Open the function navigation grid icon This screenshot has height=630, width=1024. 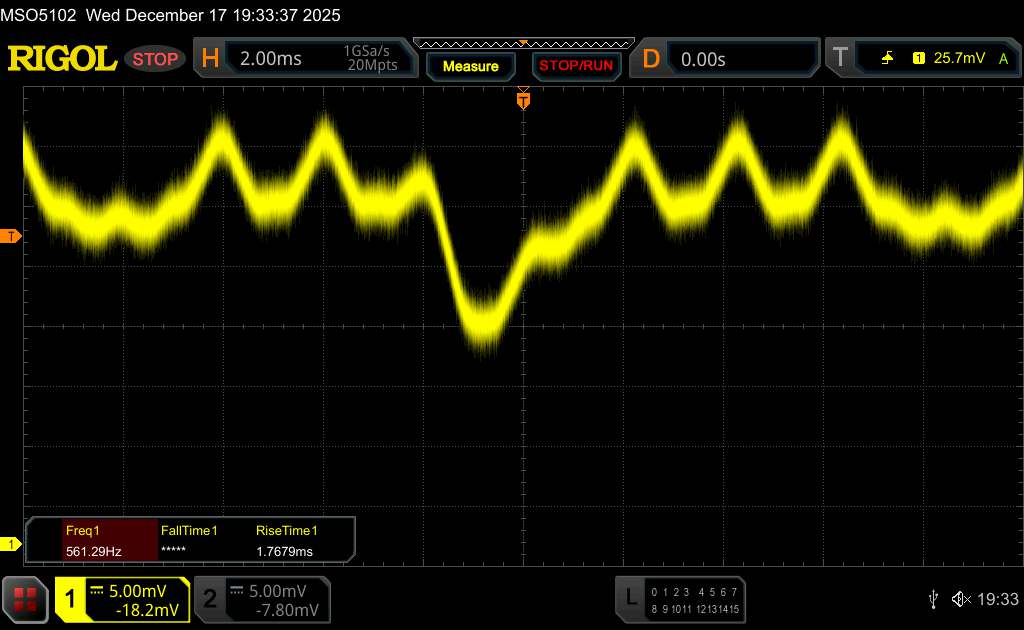(26, 598)
